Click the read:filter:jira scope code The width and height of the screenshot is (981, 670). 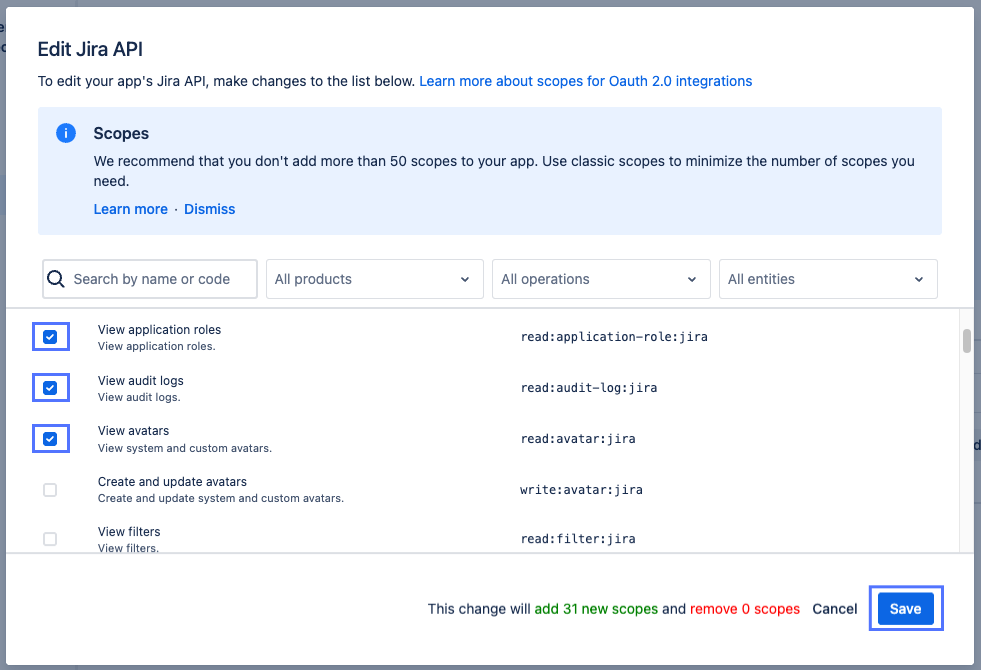[578, 539]
